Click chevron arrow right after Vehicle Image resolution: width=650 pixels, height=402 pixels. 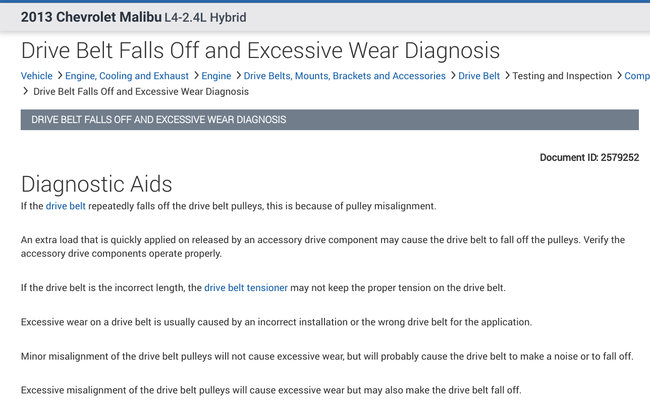(x=60, y=76)
